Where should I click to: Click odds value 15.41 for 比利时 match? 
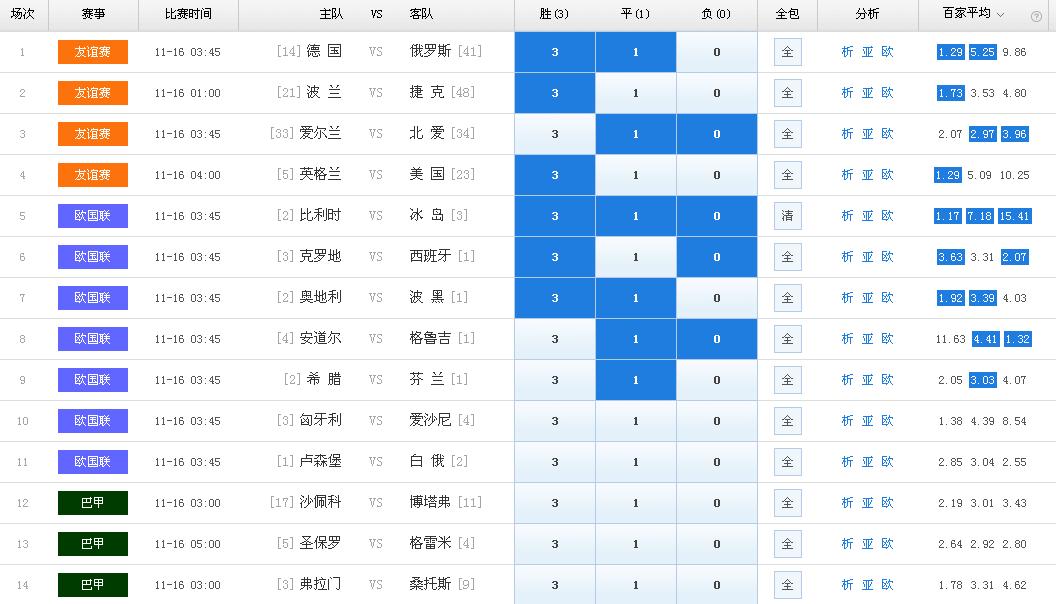click(1014, 216)
